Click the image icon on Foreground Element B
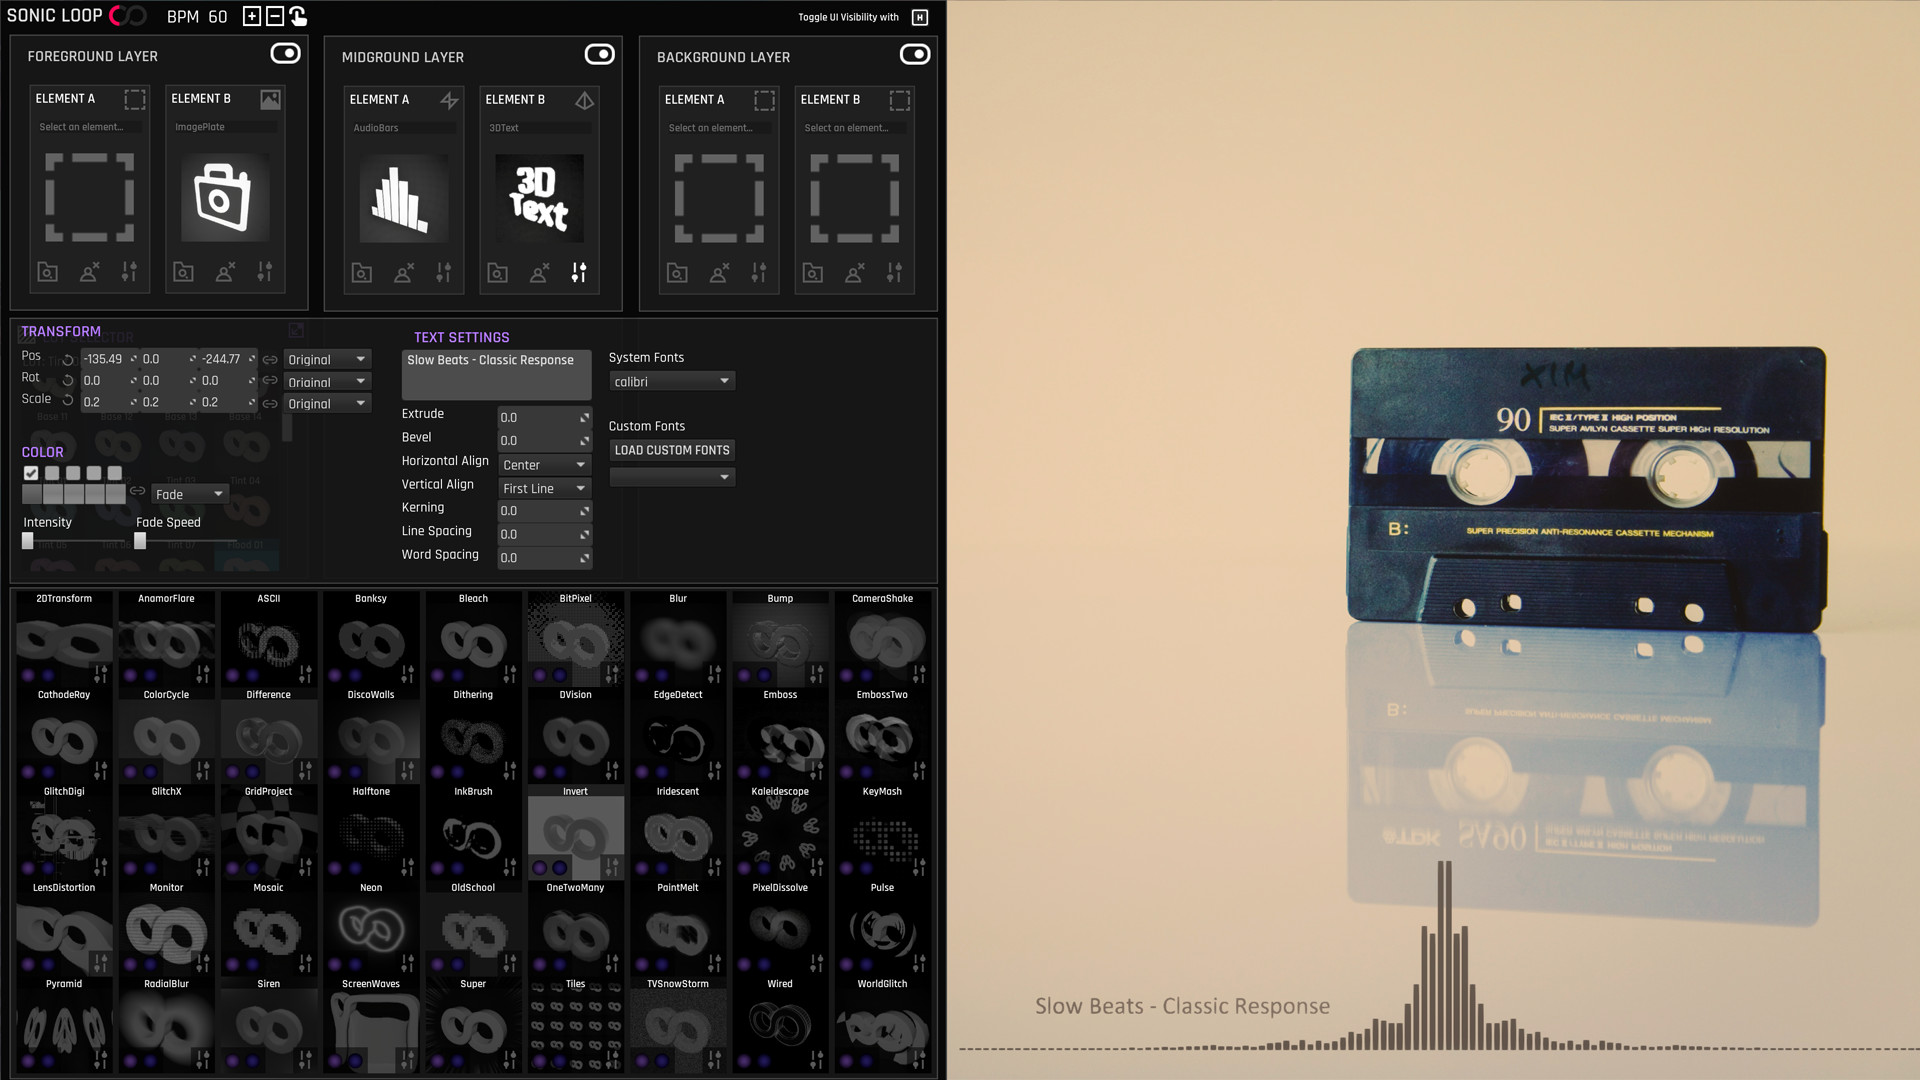The height and width of the screenshot is (1080, 1920). [x=270, y=99]
